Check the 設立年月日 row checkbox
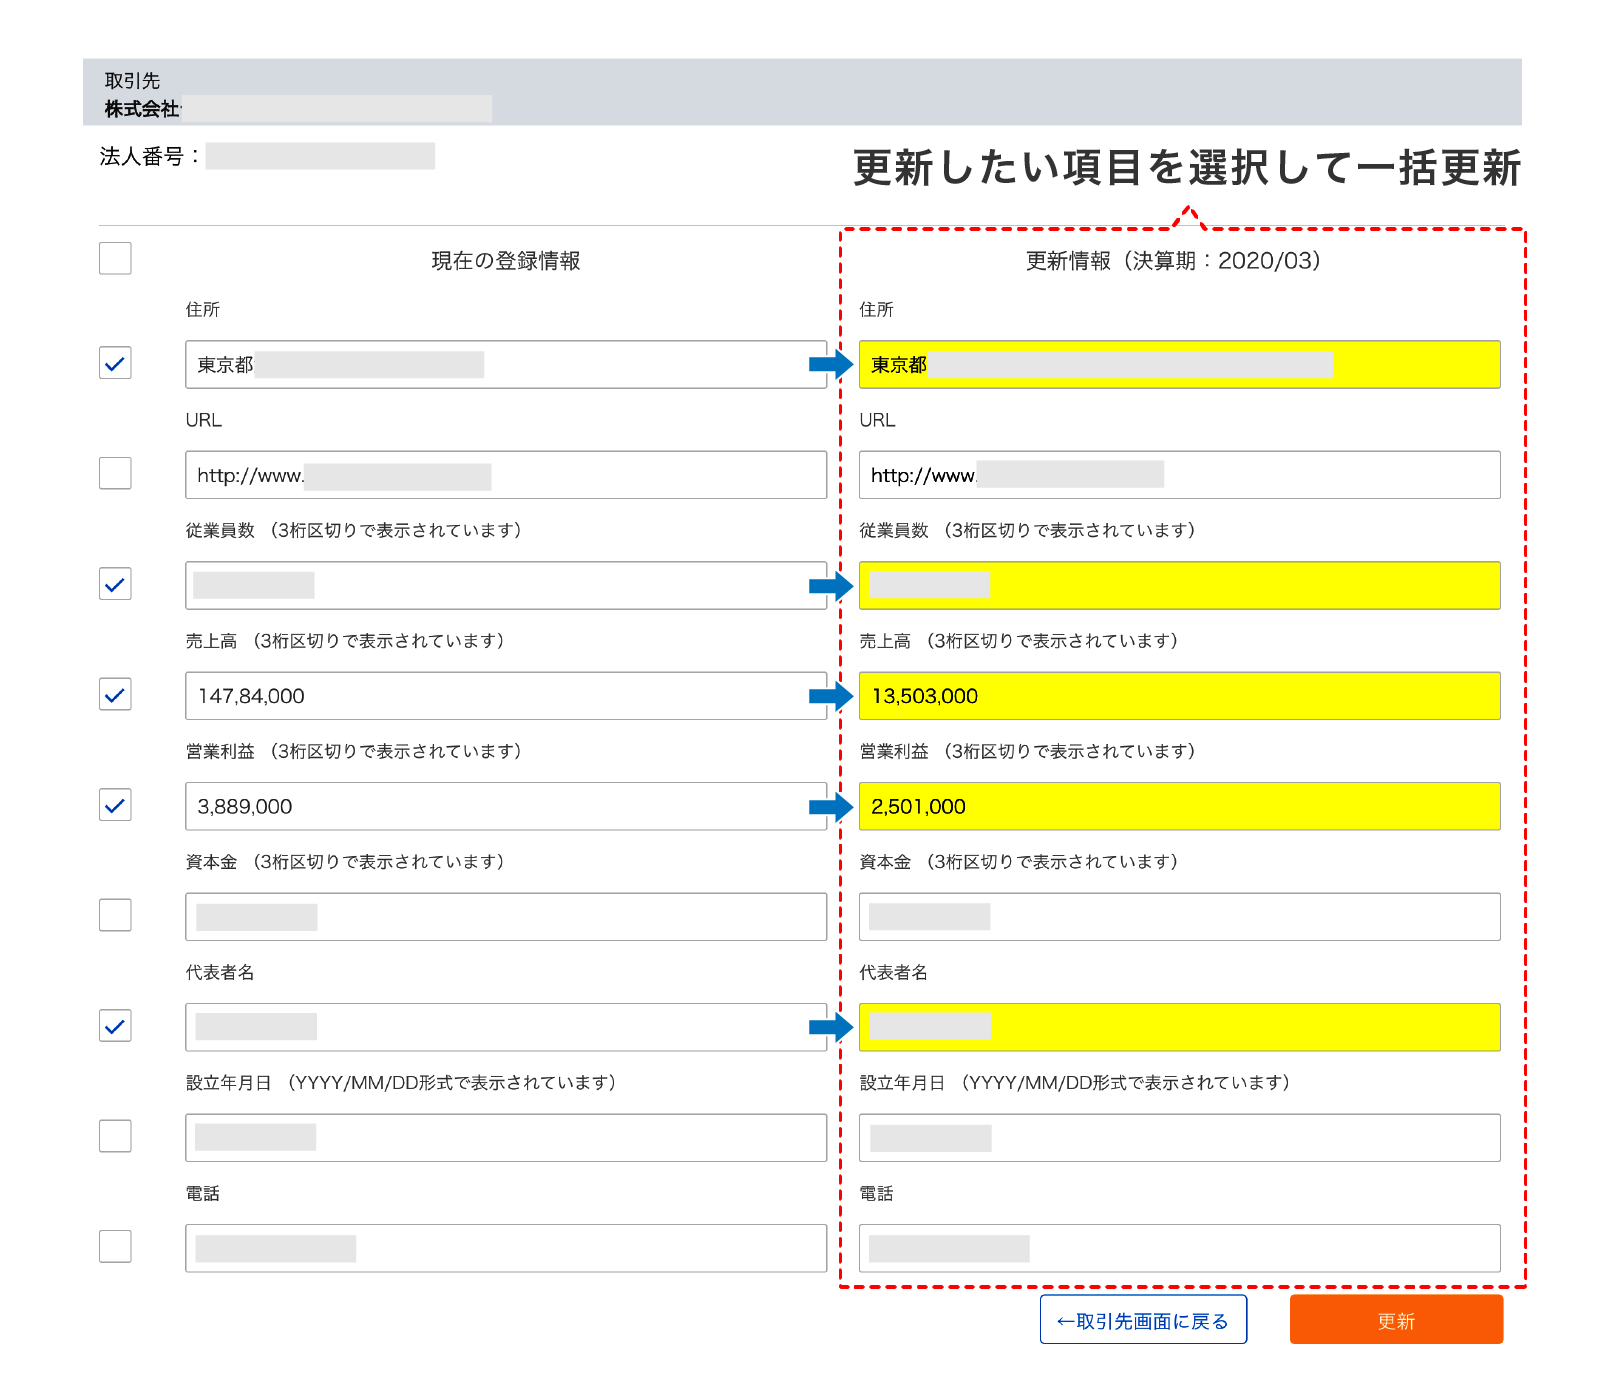Image resolution: width=1602 pixels, height=1399 pixels. pos(115,1136)
